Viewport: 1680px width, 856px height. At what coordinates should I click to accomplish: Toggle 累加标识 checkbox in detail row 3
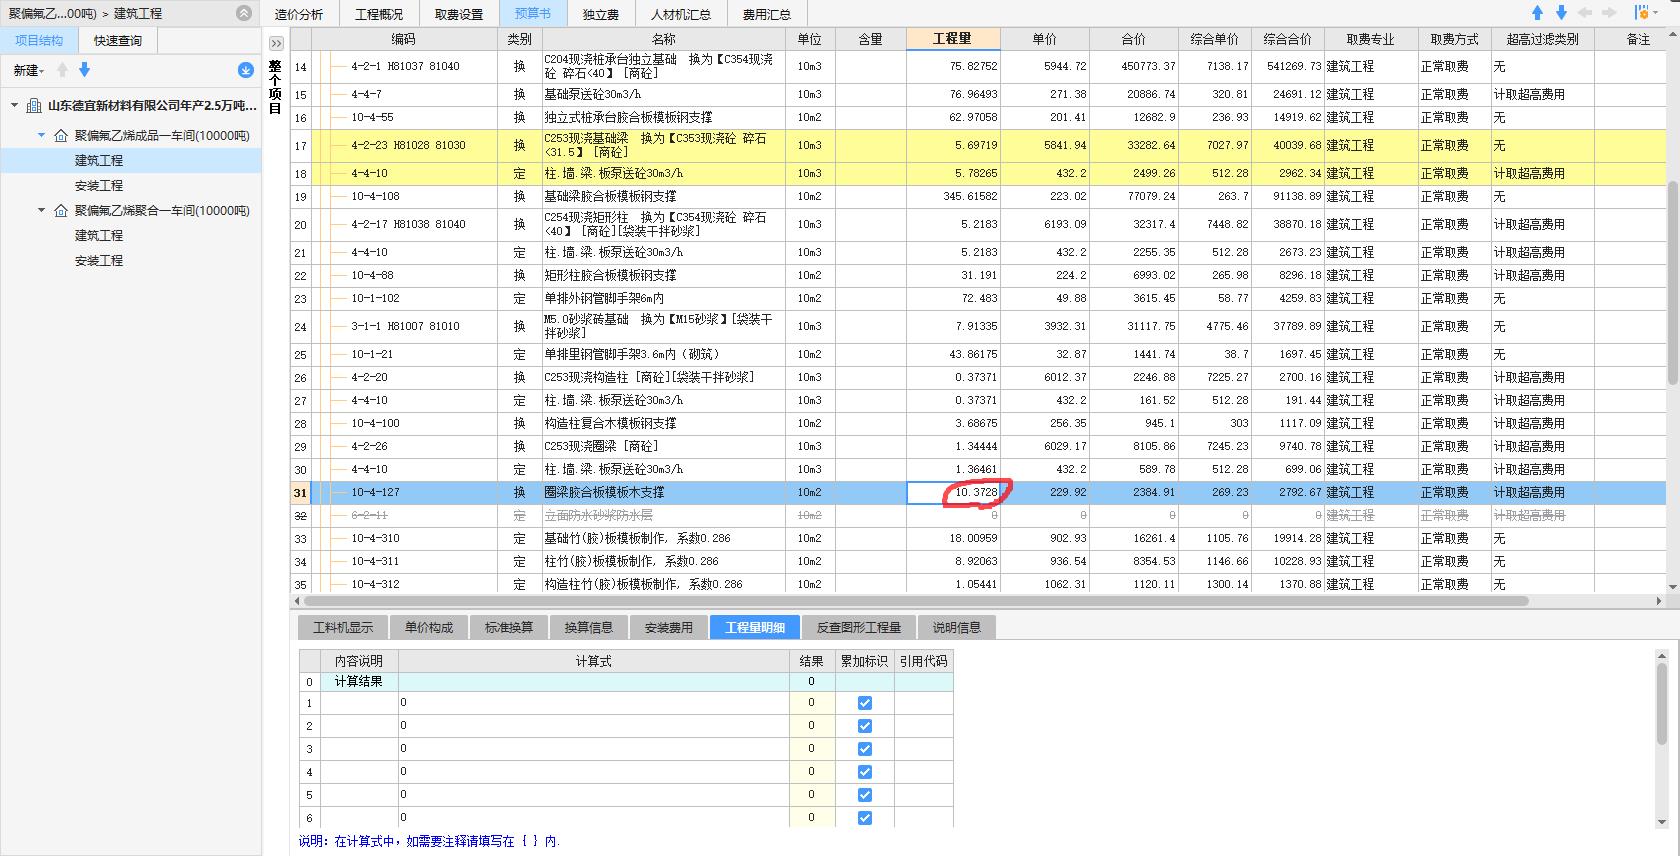865,749
